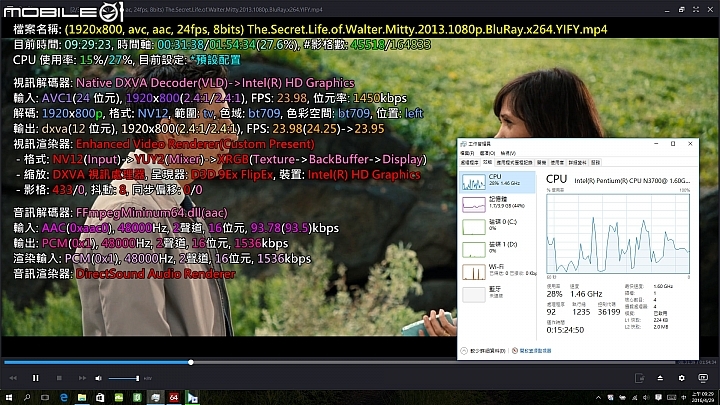Toggle the display mode icon at player right
Viewport: 720px width, 405px height.
[x=703, y=378]
